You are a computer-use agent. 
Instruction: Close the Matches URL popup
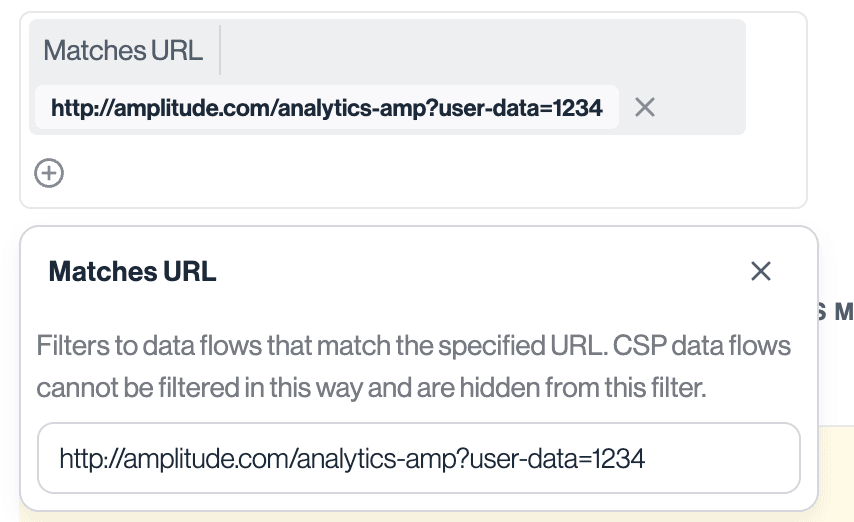[x=761, y=270]
